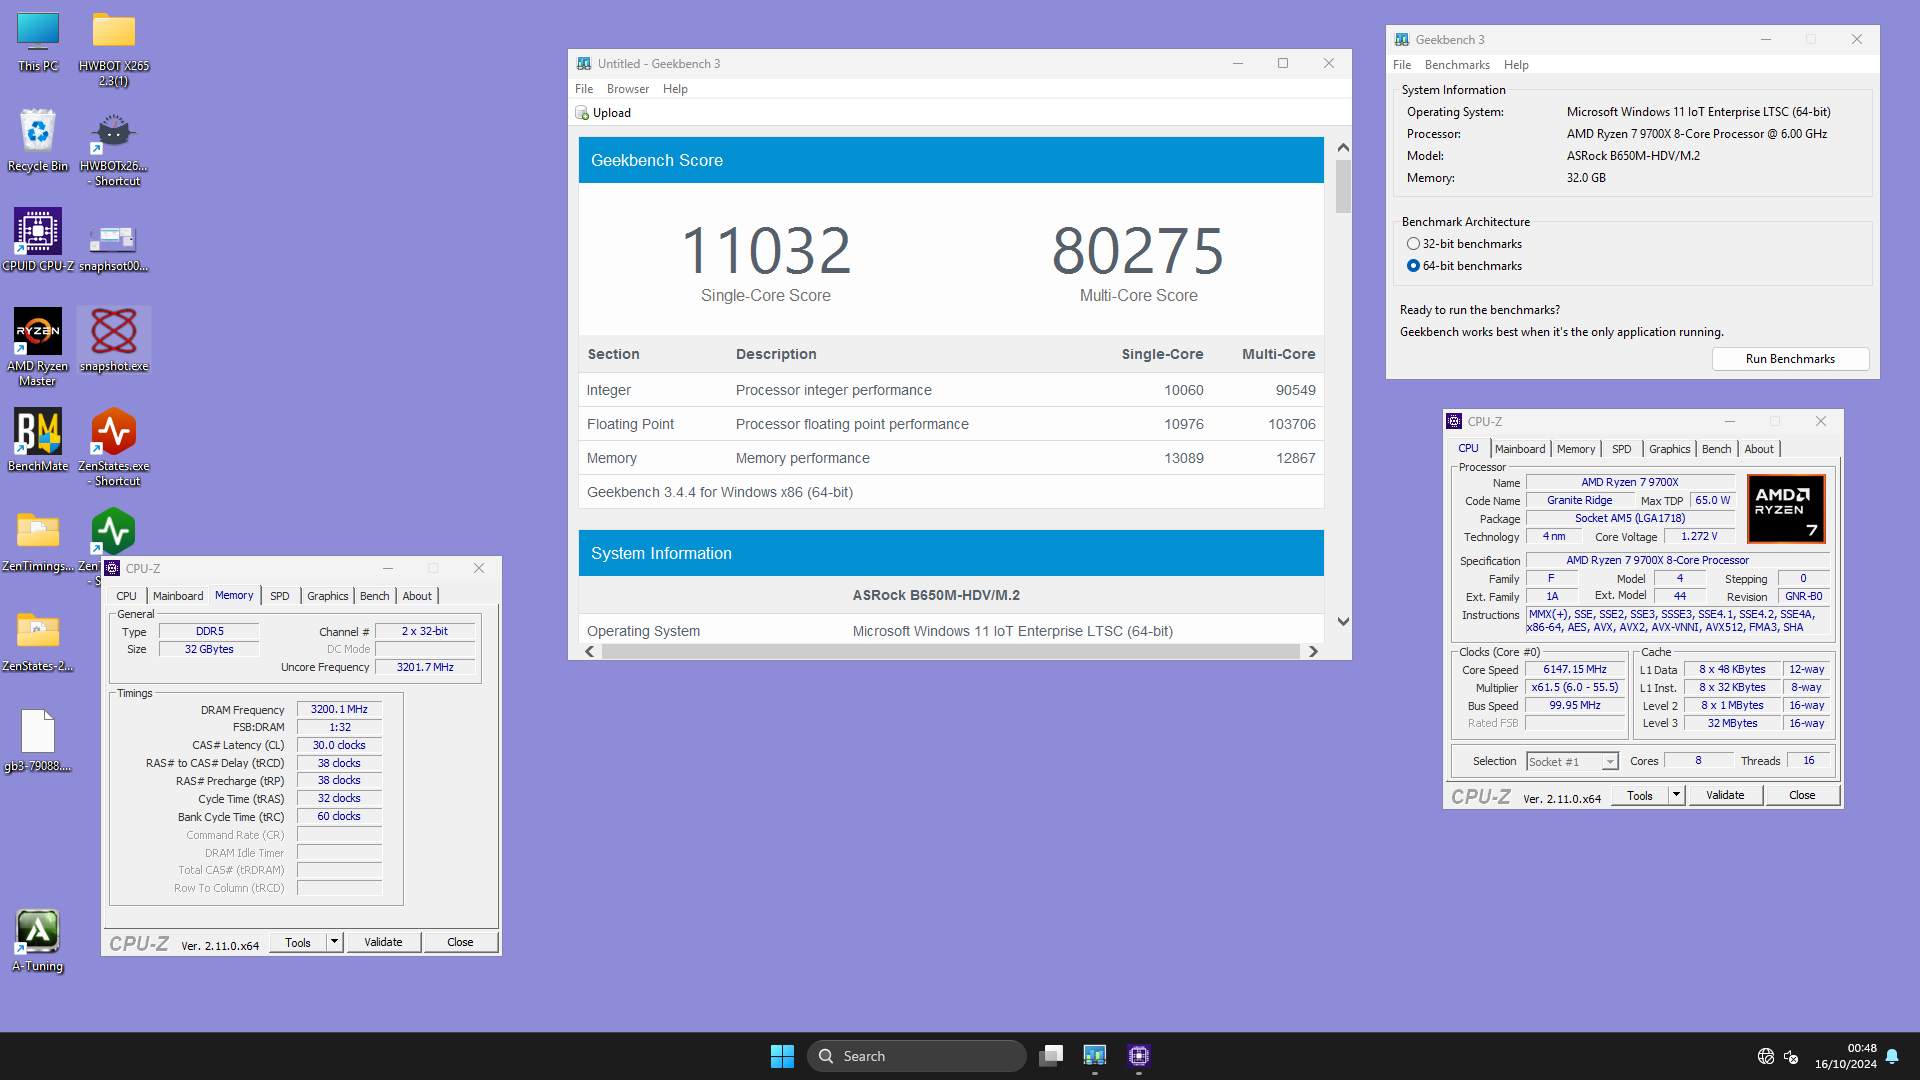Click the Windows Start button on taskbar
This screenshot has height=1080, width=1920.
pyautogui.click(x=782, y=1056)
